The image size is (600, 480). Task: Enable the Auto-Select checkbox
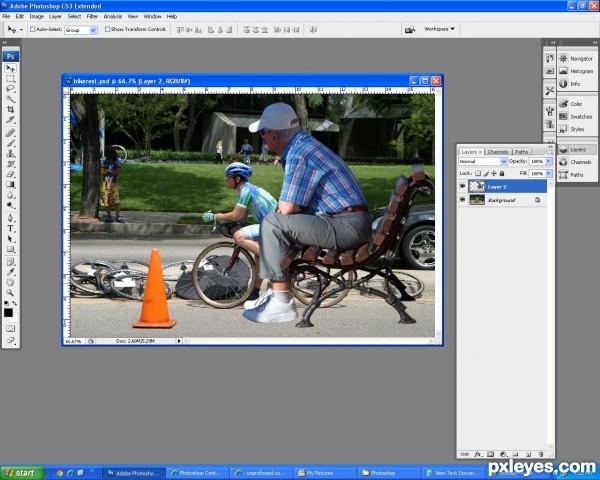coord(33,29)
